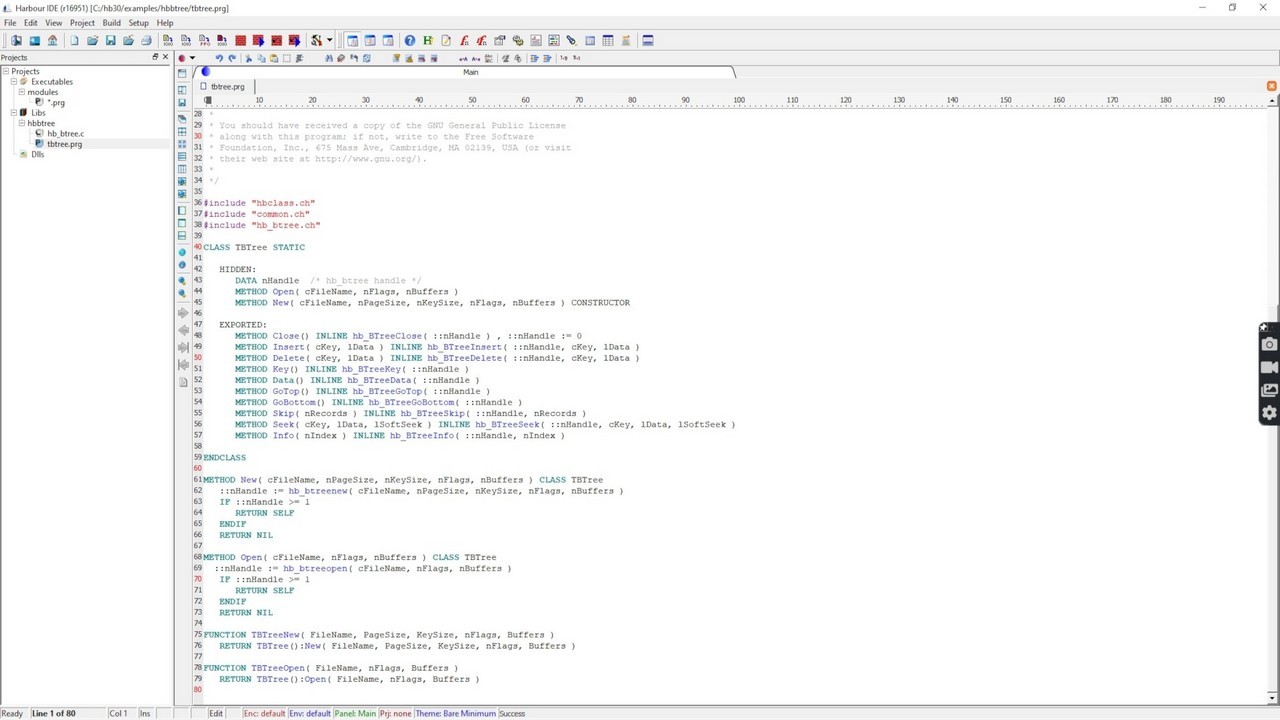Close the Projects dock panel
Viewport: 1280px width, 720px height.
[x=165, y=57]
